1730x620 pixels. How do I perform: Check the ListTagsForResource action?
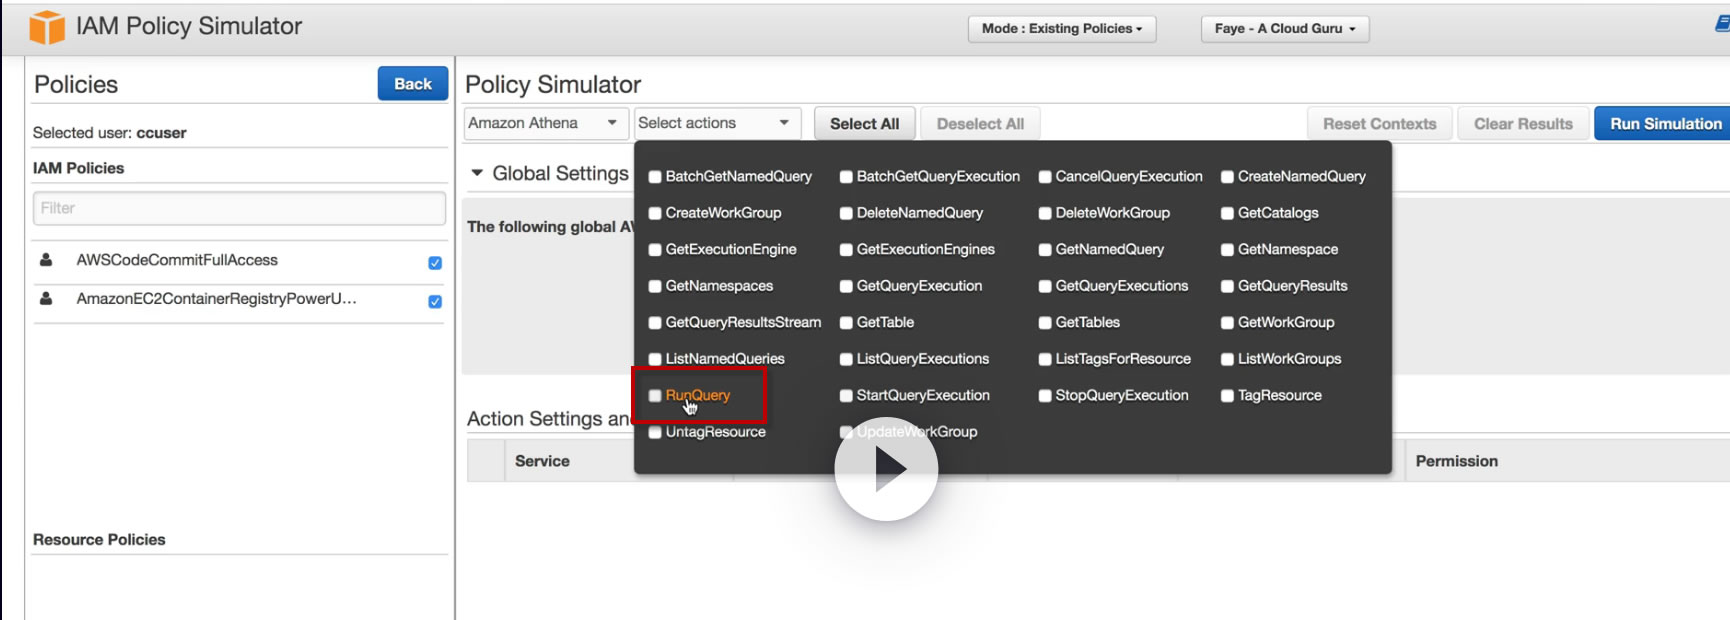(x=1045, y=359)
